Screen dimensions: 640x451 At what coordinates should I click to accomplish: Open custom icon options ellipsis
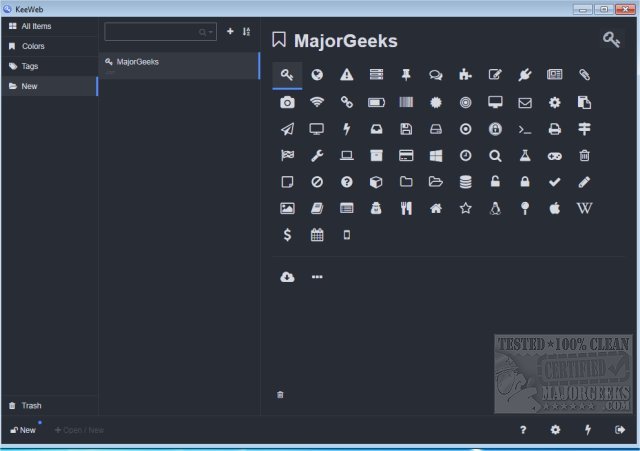[317, 277]
